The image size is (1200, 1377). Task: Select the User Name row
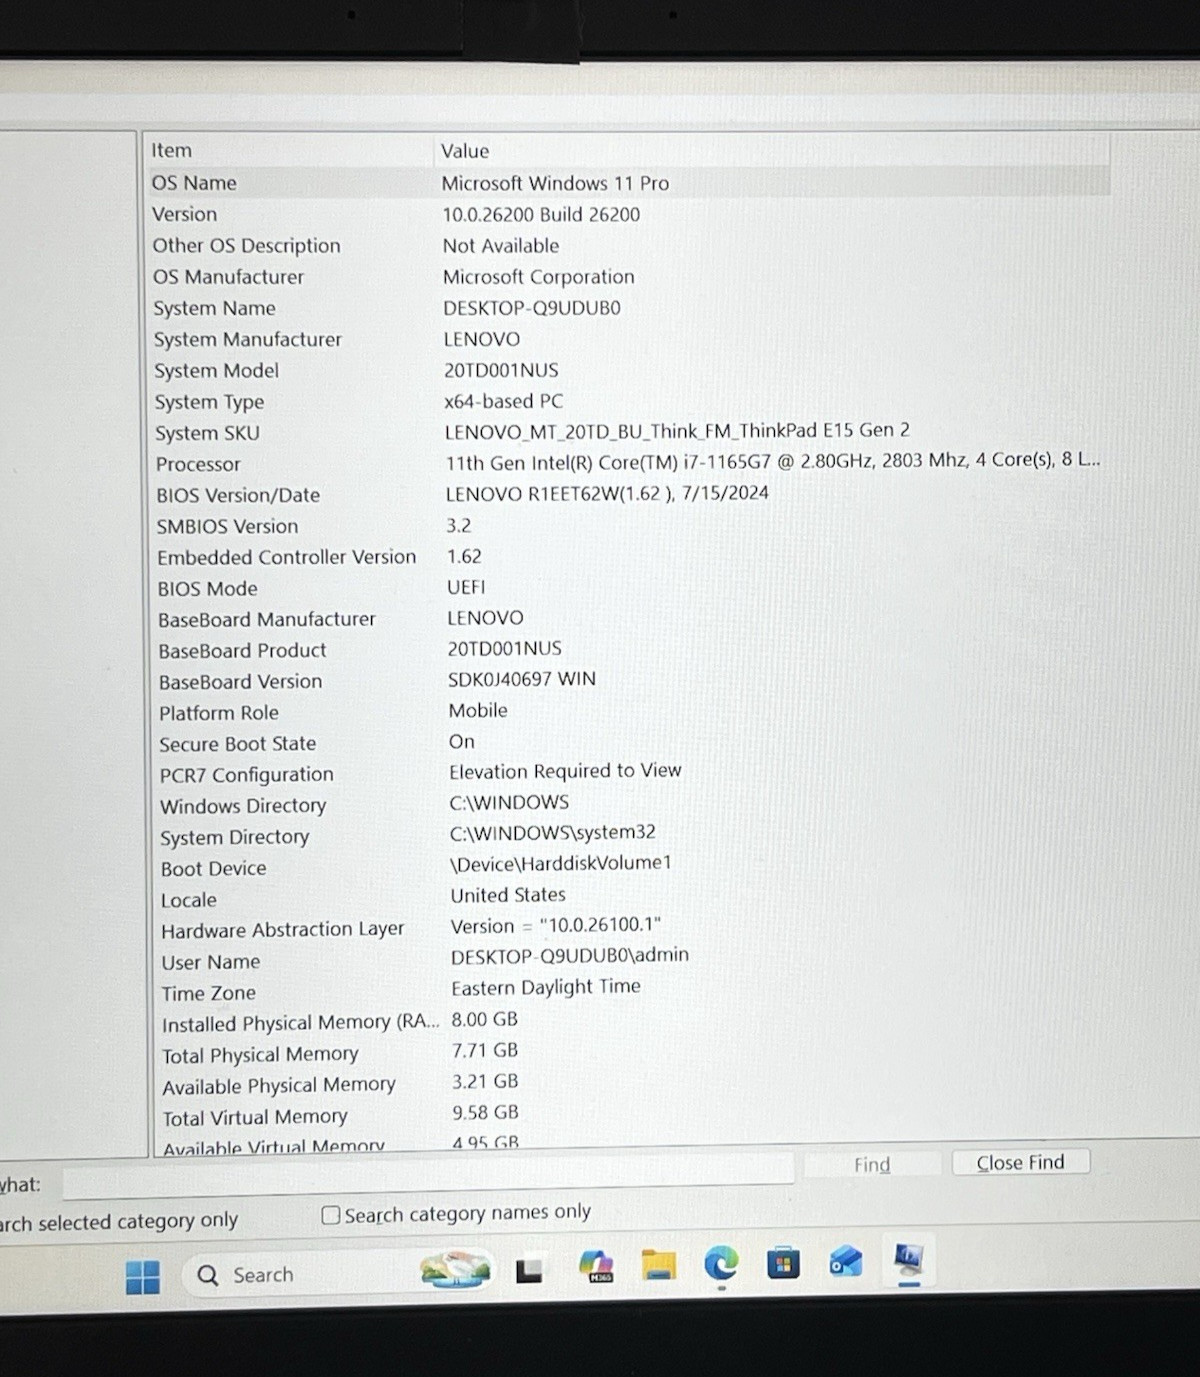[628, 959]
